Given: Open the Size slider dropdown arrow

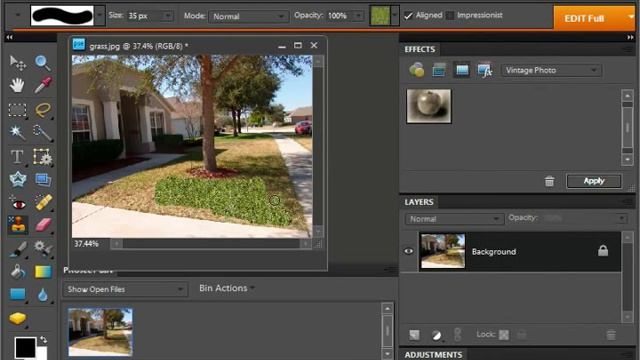Looking at the screenshot, I should click(168, 16).
